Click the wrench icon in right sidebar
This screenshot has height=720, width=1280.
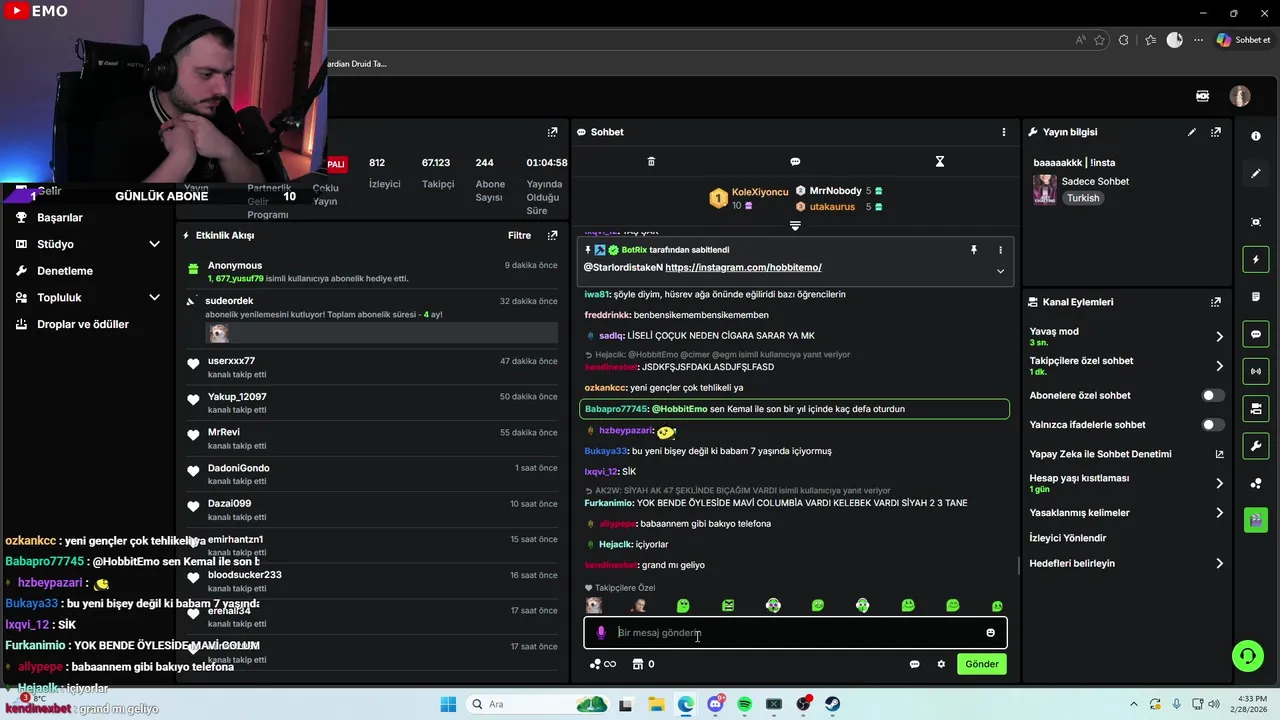click(1256, 445)
